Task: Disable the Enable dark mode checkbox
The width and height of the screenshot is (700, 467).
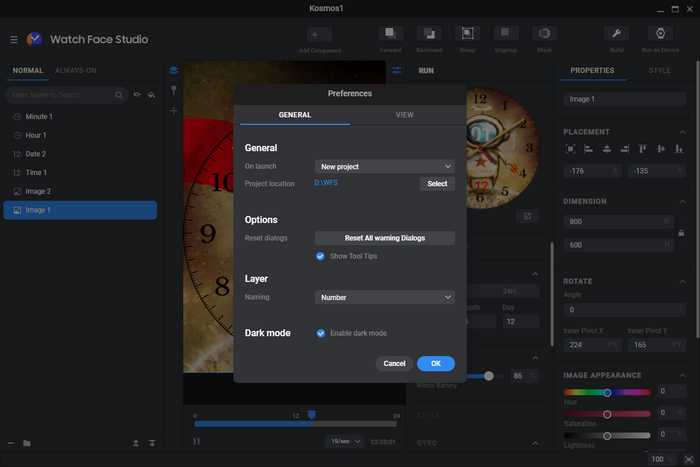Action: coord(321,333)
